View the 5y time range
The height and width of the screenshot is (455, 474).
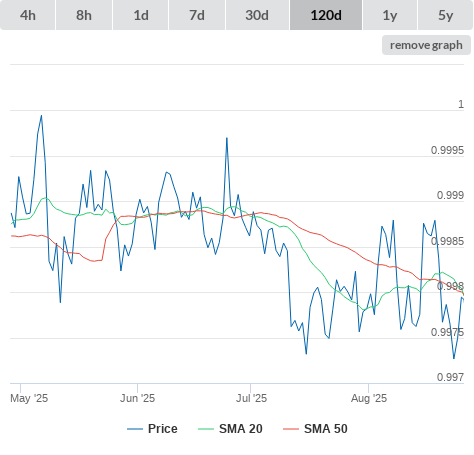click(445, 15)
